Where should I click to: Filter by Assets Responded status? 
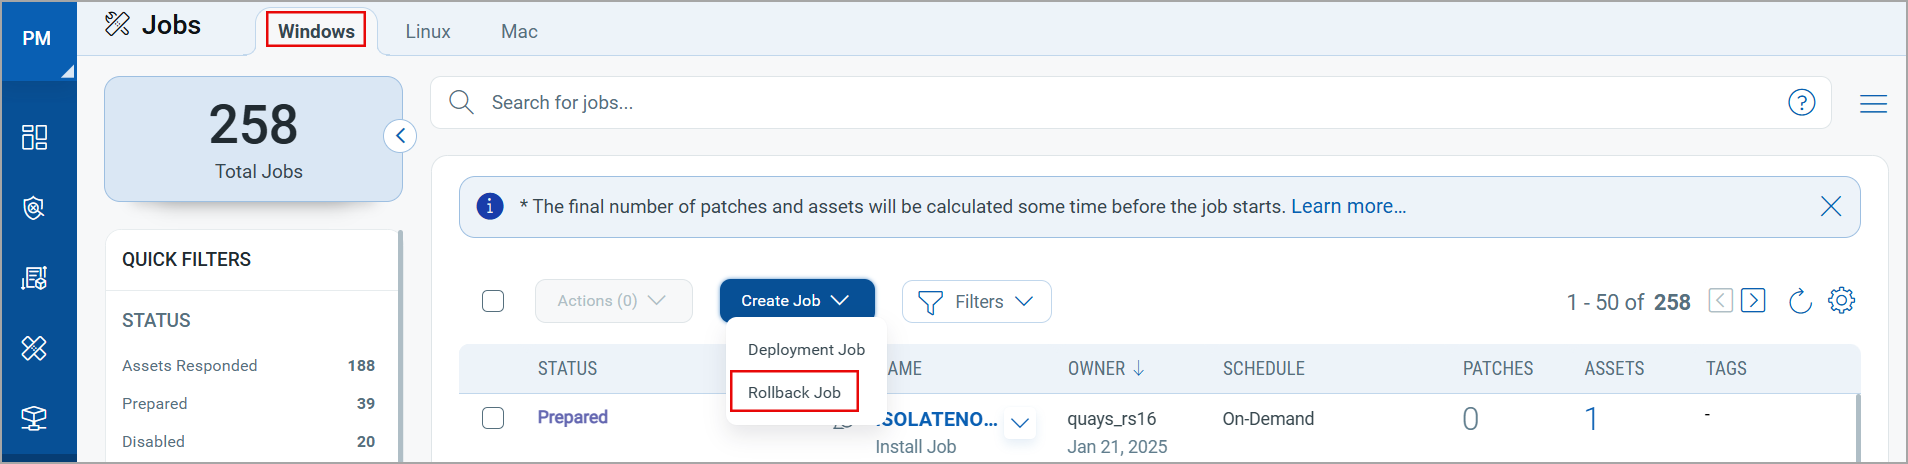click(x=248, y=366)
